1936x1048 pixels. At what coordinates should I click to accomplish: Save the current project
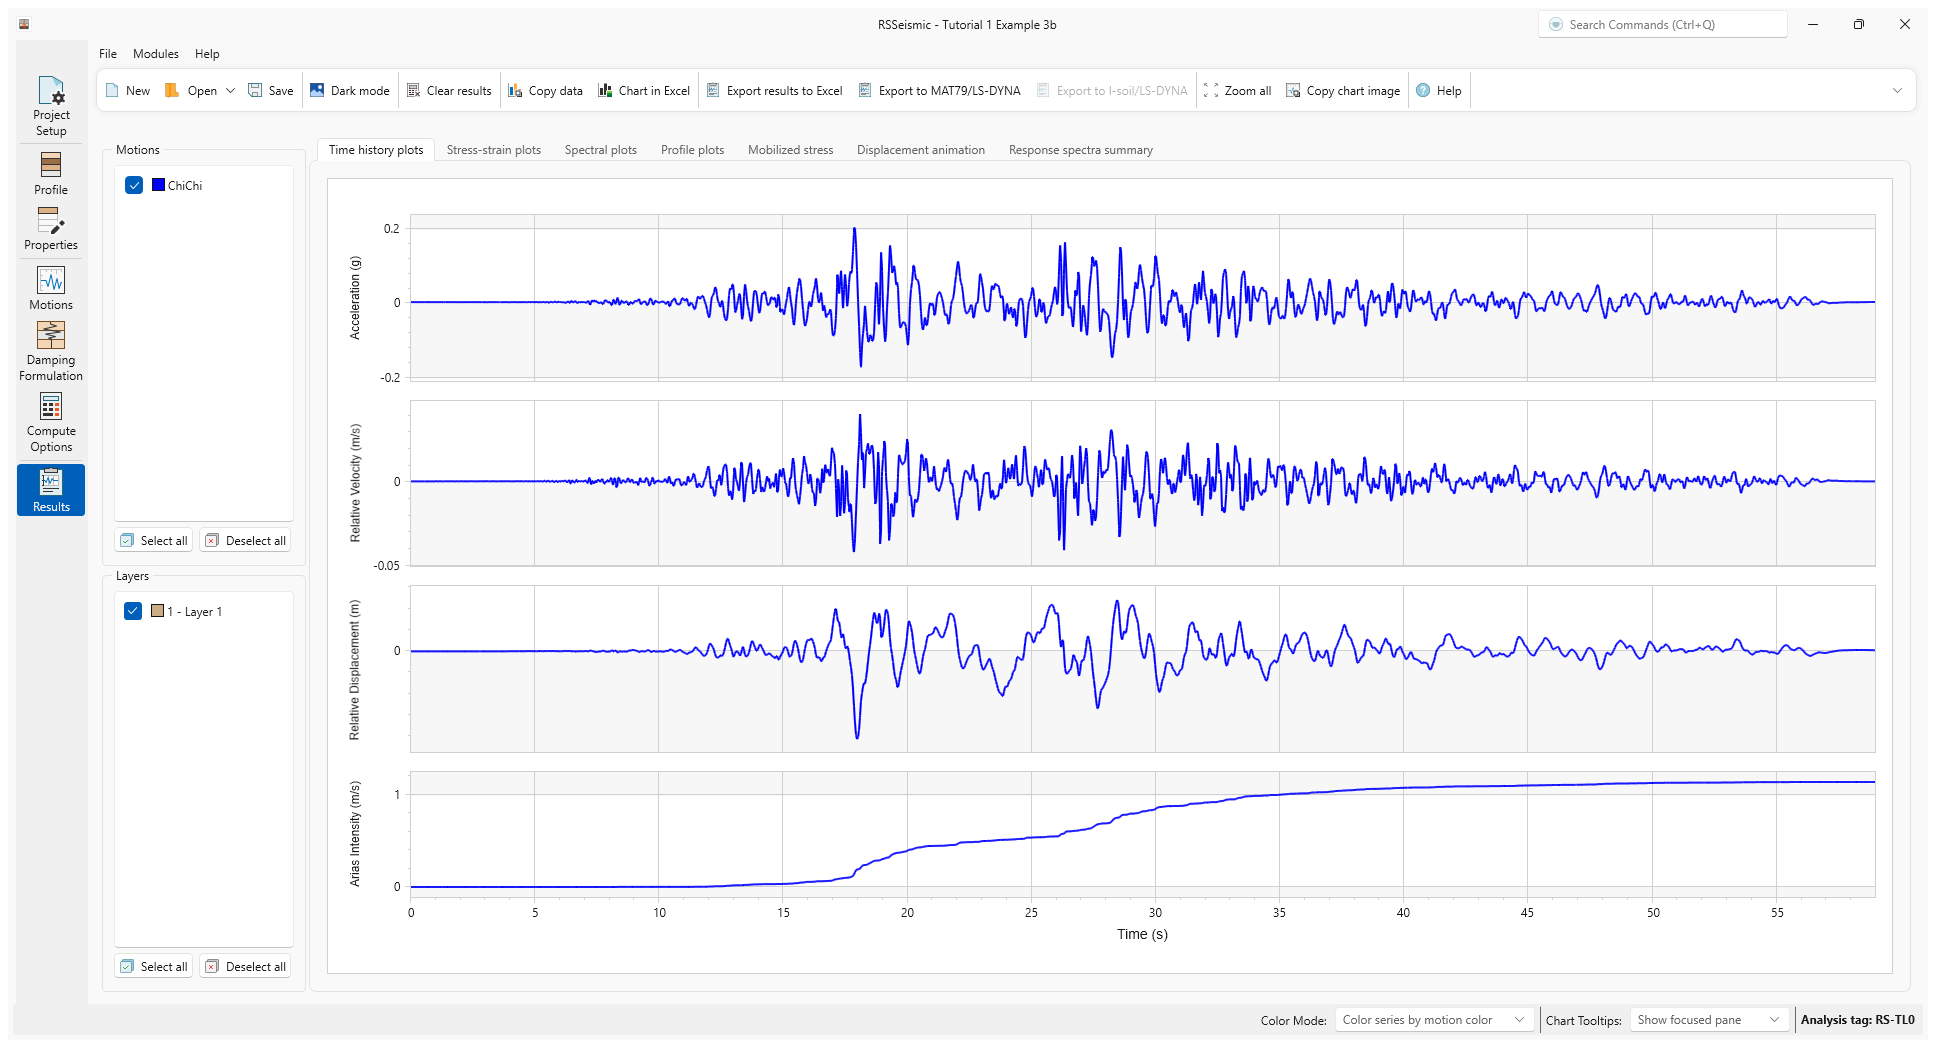pos(271,91)
